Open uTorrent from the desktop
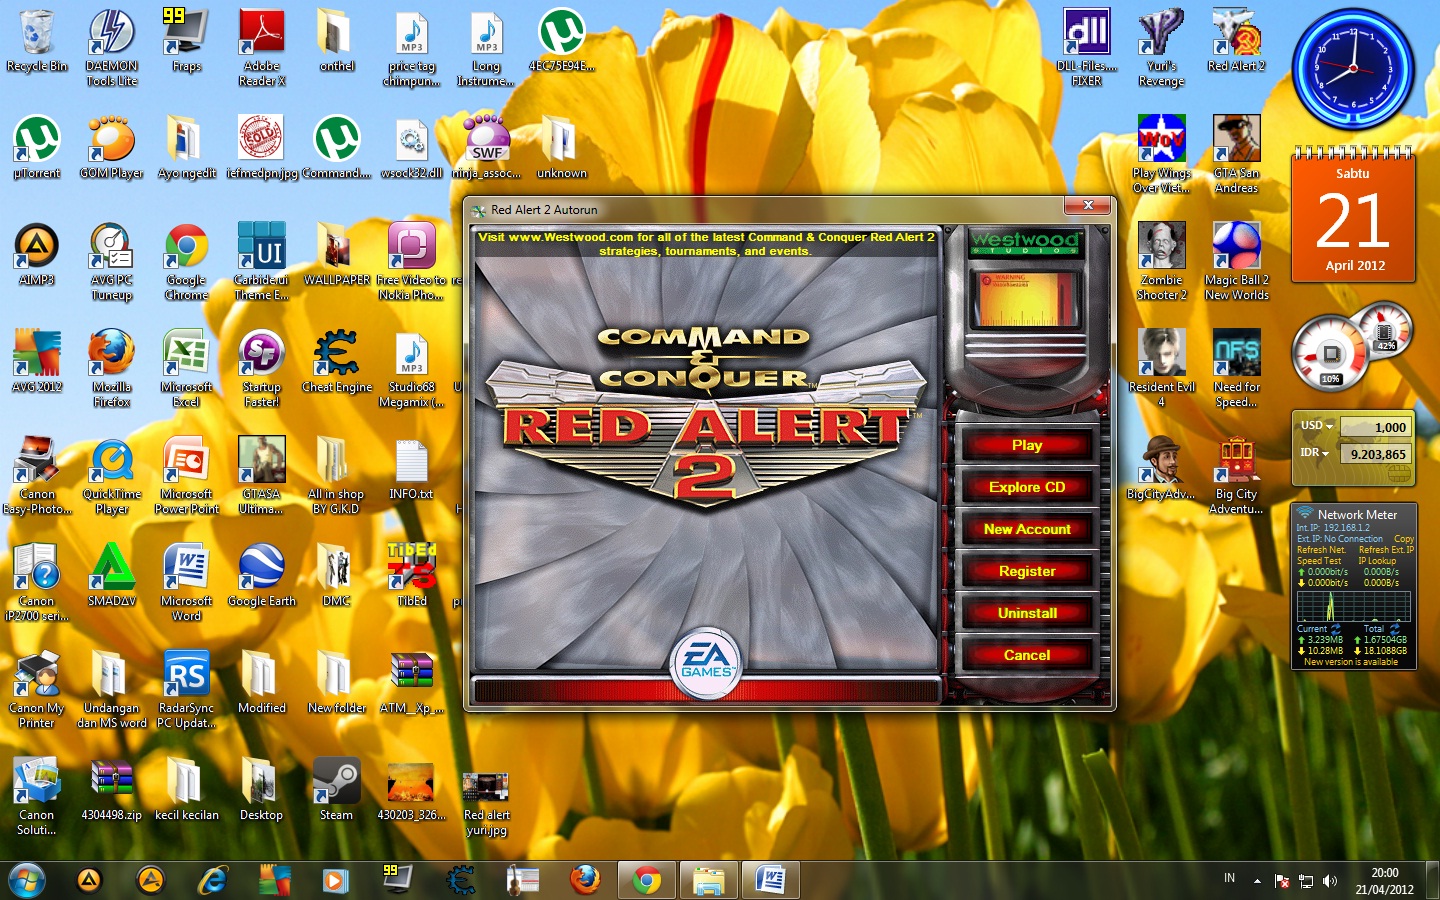 click(37, 140)
